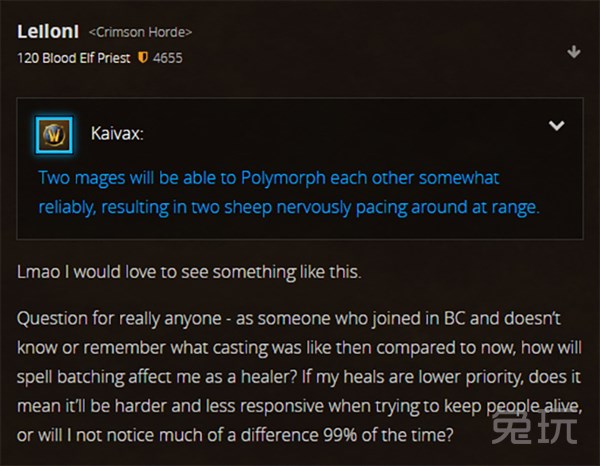Screen dimensions: 600x466
Task: Open the Kaivax name in quote header
Action: point(117,134)
